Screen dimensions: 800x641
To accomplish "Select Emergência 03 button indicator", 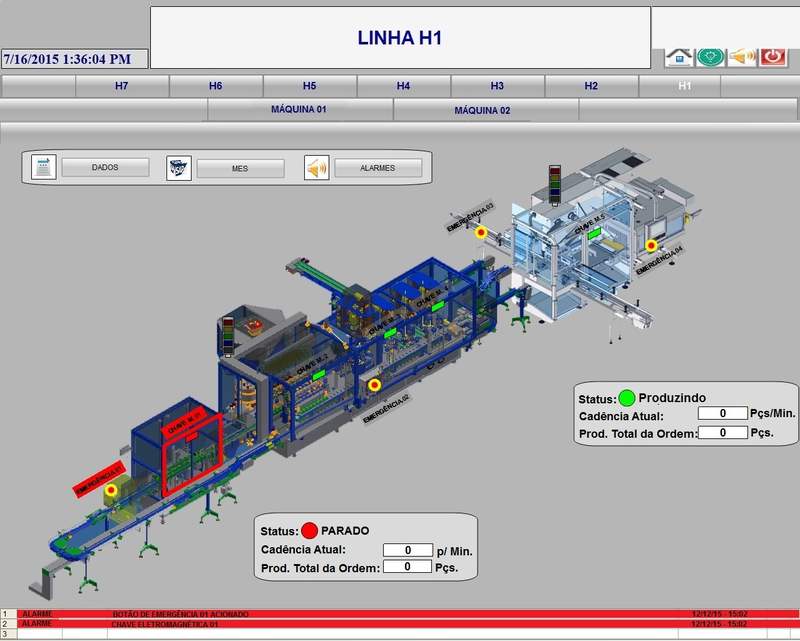I will tap(481, 233).
